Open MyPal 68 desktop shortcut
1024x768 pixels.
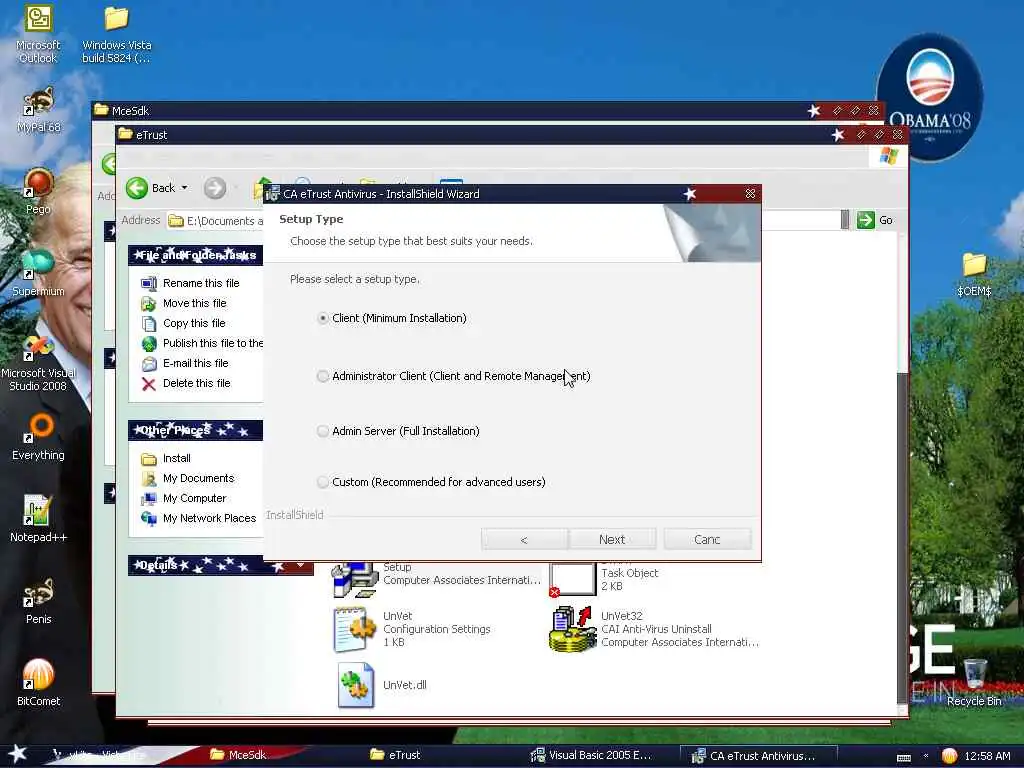coord(39,110)
